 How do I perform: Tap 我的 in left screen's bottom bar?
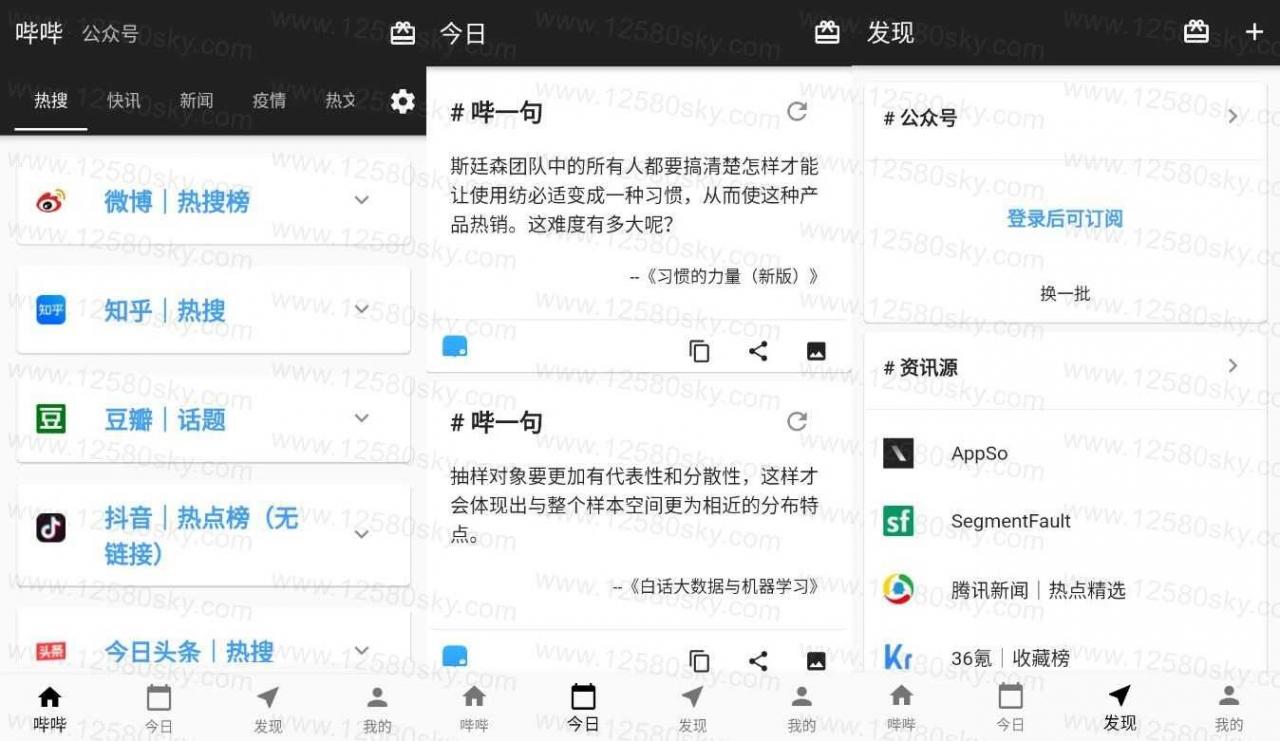tap(377, 709)
